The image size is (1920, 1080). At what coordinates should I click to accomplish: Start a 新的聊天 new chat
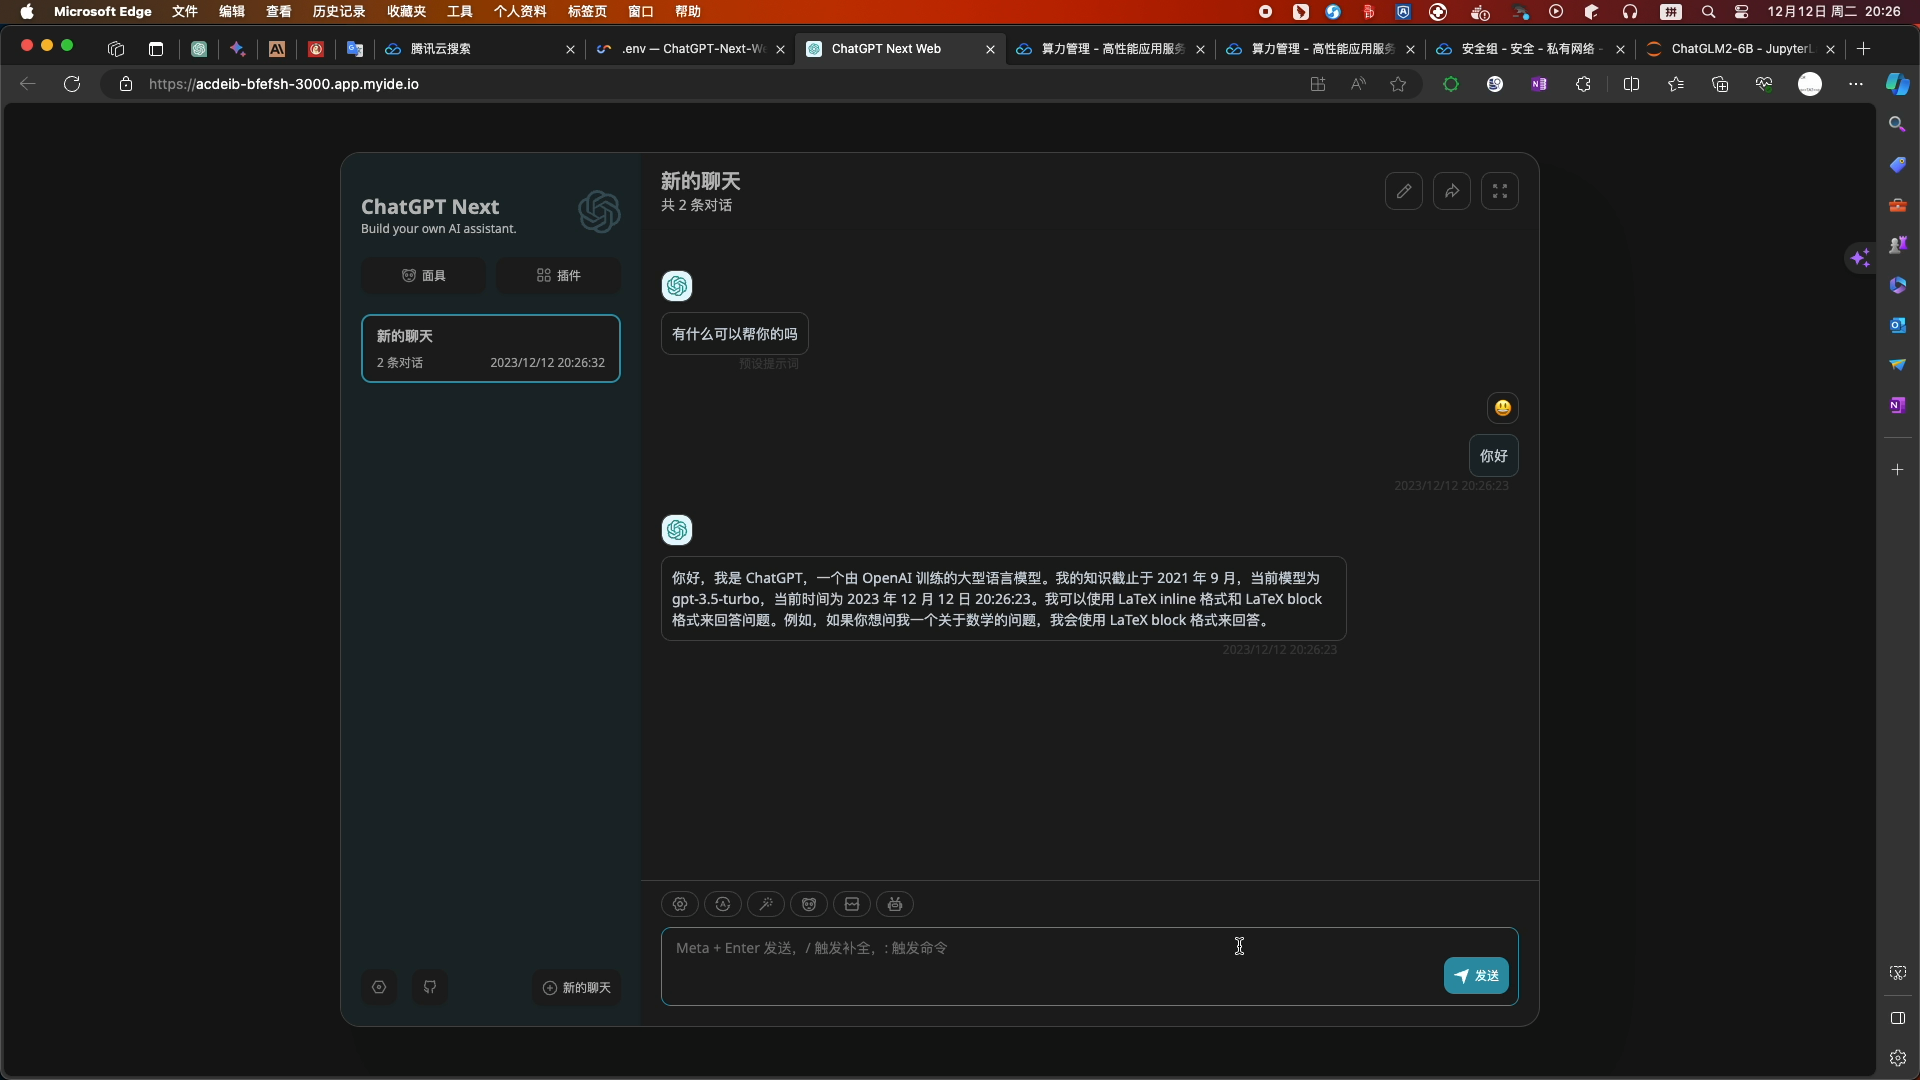[x=577, y=987]
